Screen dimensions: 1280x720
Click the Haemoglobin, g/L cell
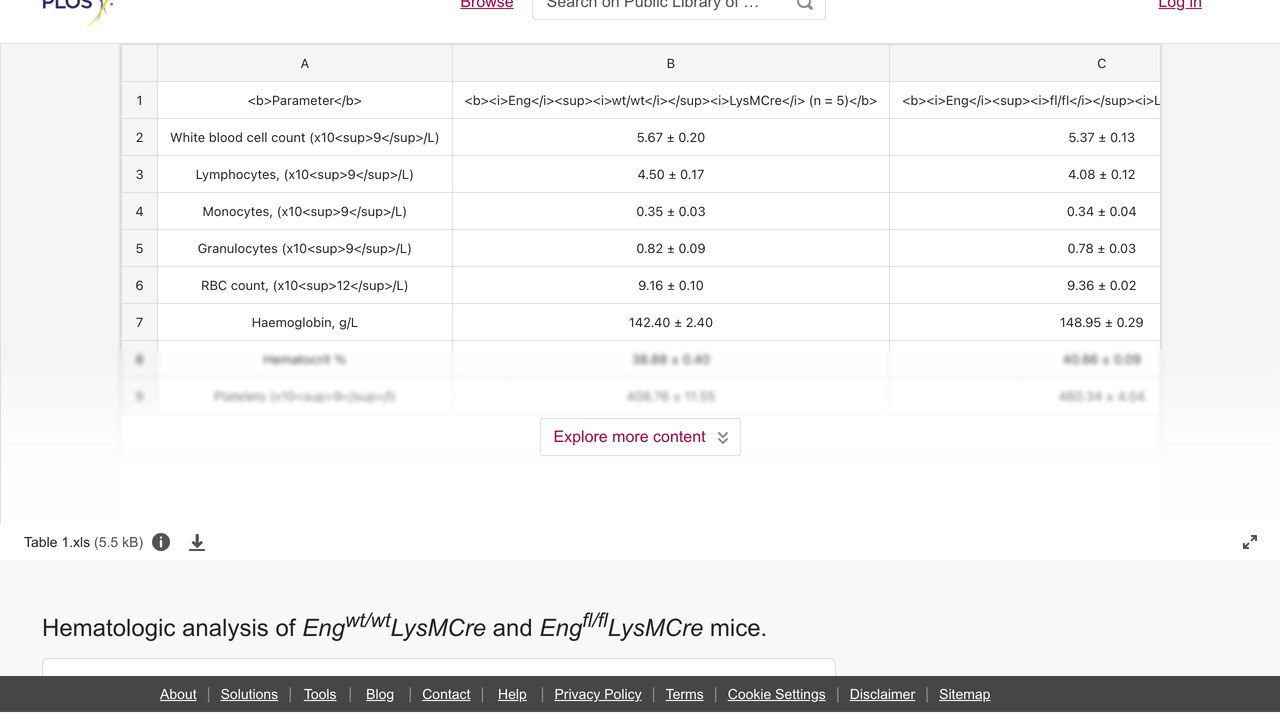(305, 322)
